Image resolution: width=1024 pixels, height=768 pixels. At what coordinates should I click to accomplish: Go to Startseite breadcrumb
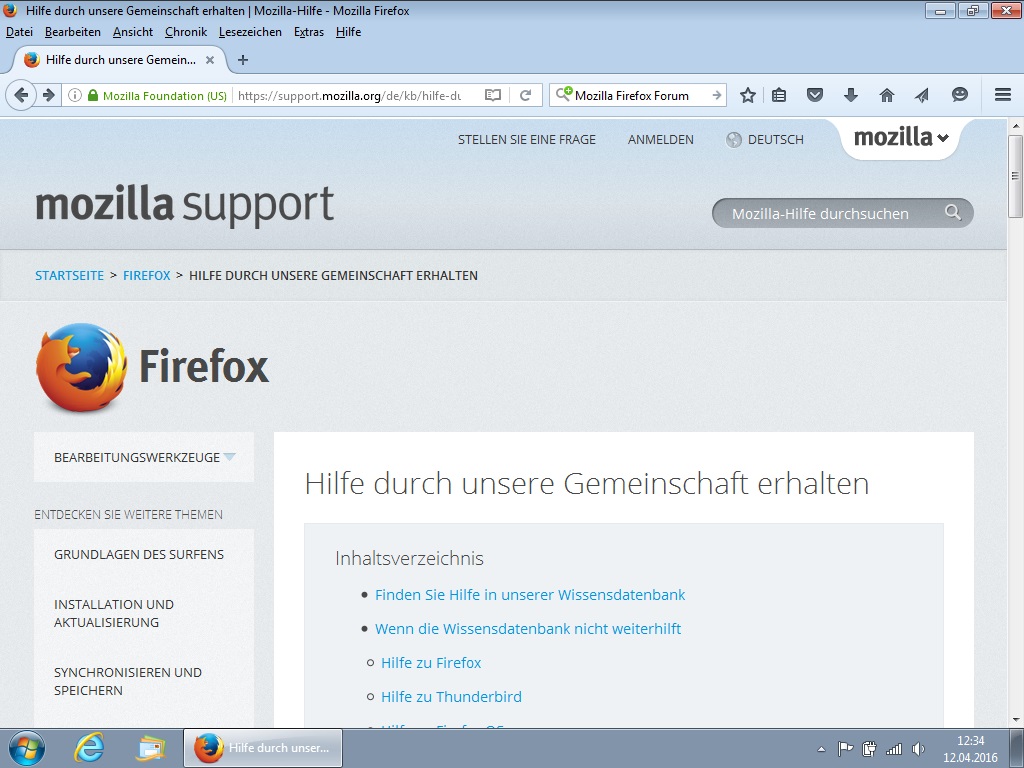(69, 276)
